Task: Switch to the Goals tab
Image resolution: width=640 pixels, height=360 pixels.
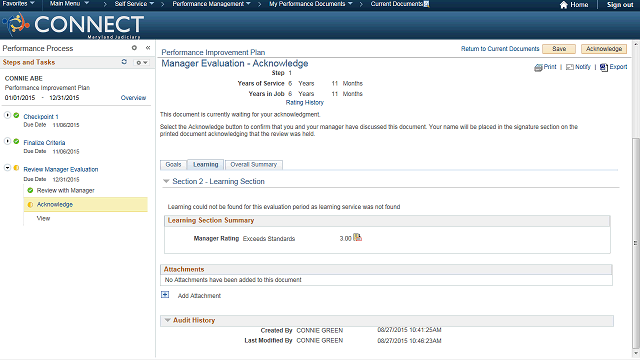Action: point(173,164)
